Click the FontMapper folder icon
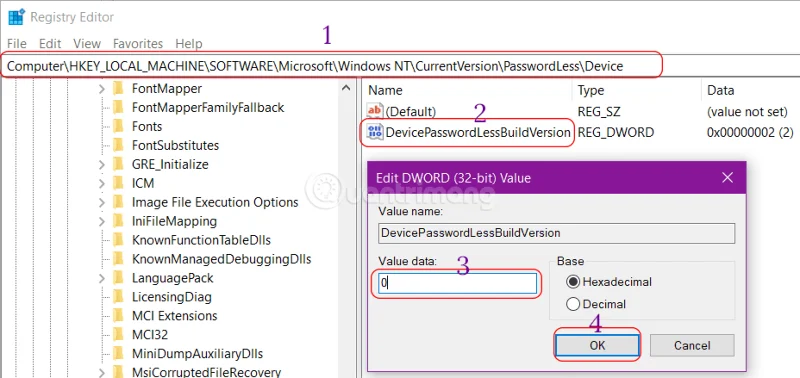Image resolution: width=800 pixels, height=378 pixels. coord(118,89)
